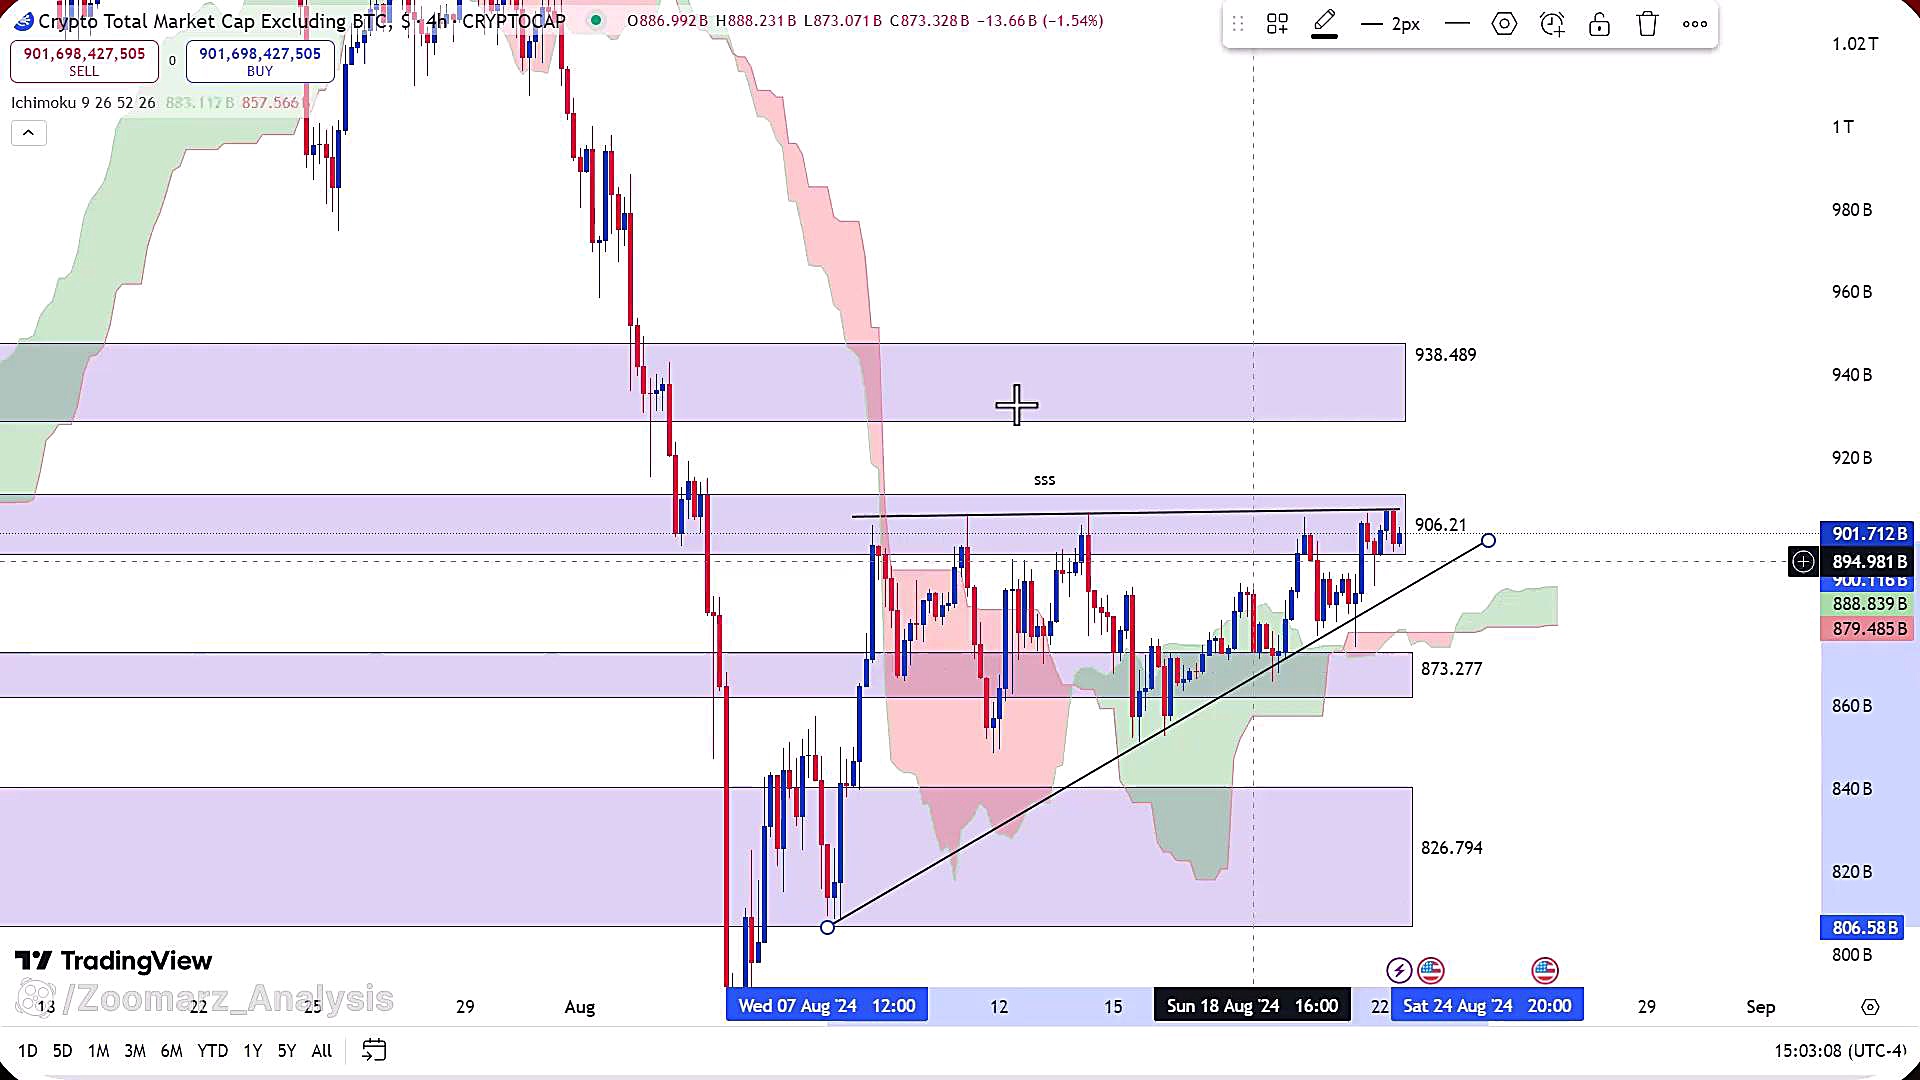Click the 888.839B green price label

pyautogui.click(x=1869, y=604)
